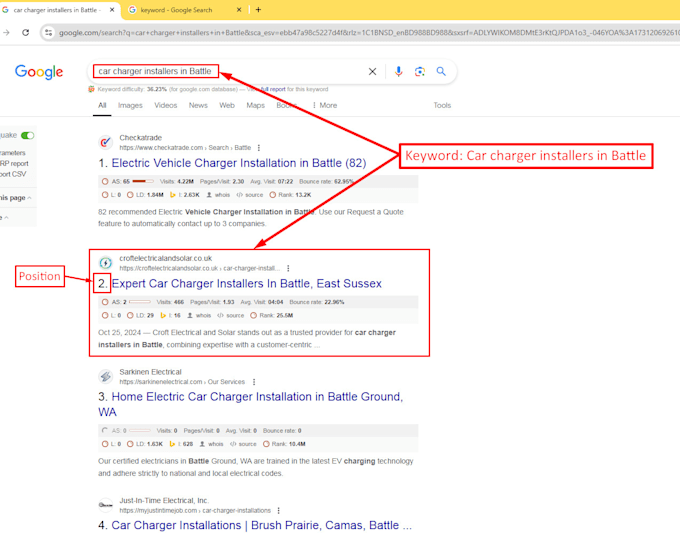The width and height of the screenshot is (680, 533).
Task: Click the AS score bar for Sarkinen Electrical
Action: [140, 431]
